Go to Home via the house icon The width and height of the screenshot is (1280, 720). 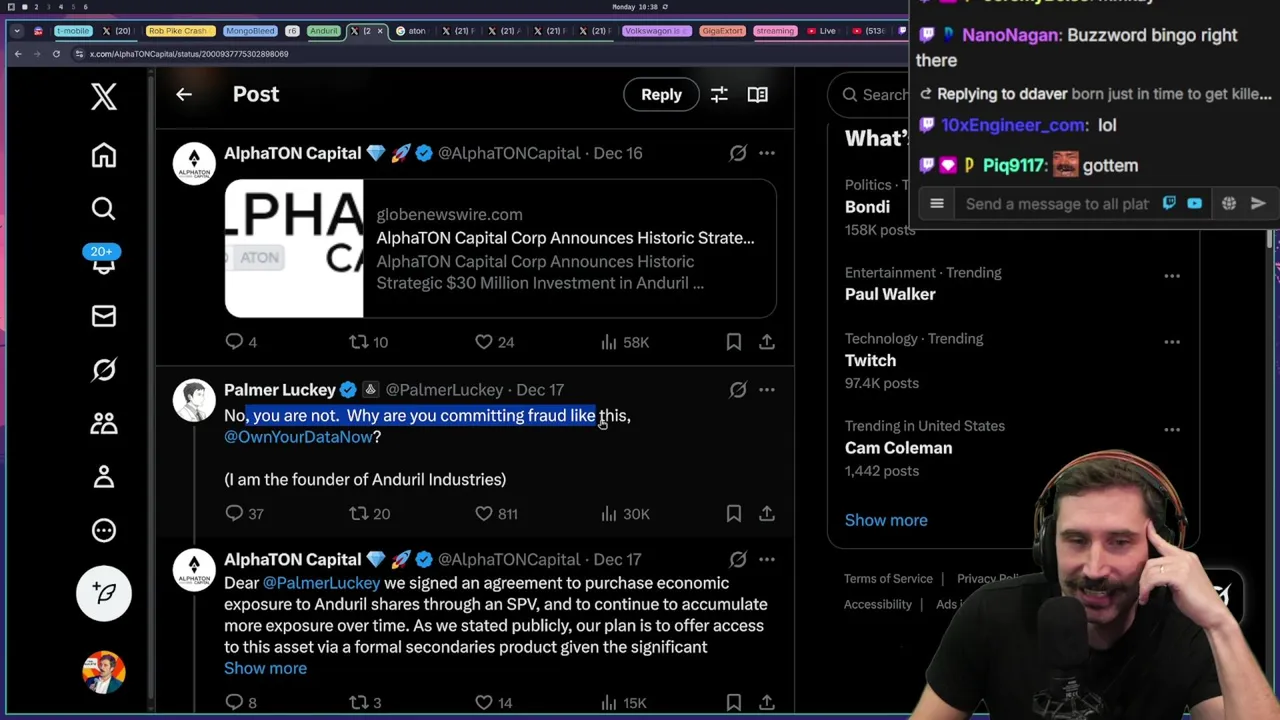pyautogui.click(x=104, y=155)
